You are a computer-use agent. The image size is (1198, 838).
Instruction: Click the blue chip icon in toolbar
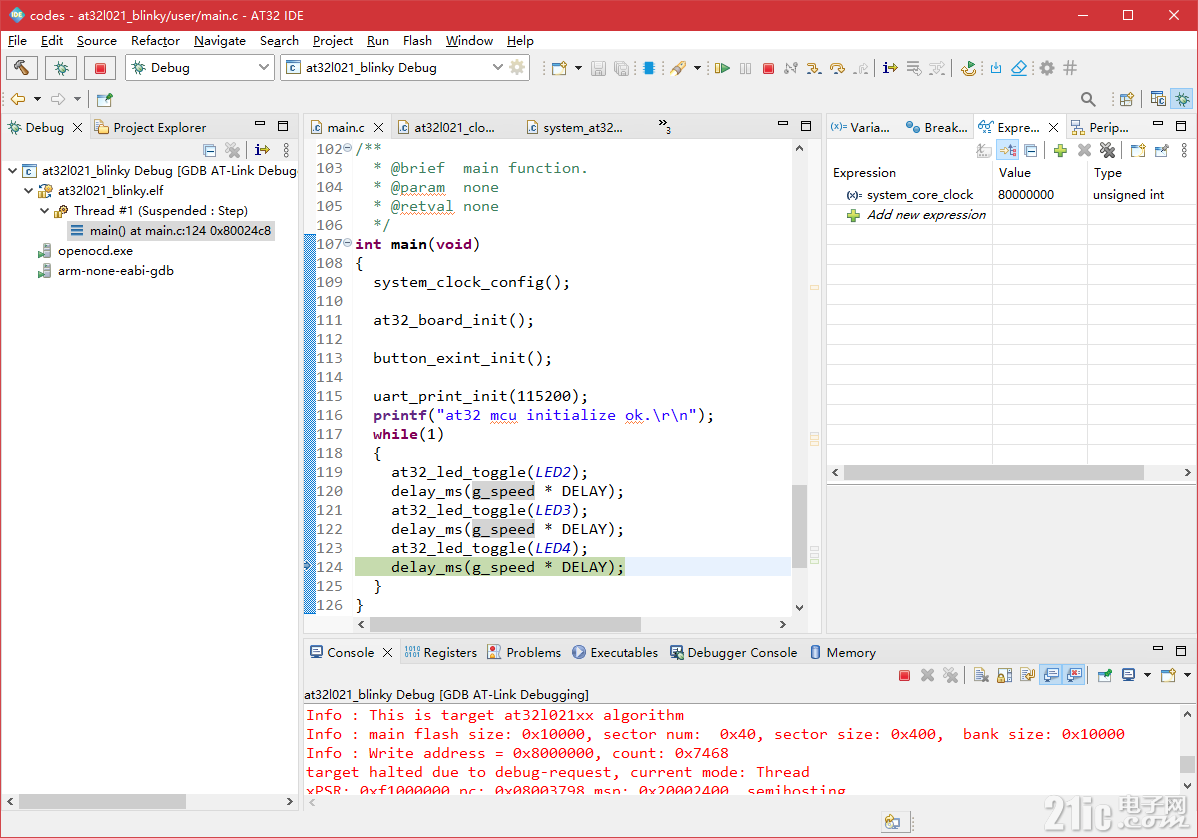click(649, 68)
